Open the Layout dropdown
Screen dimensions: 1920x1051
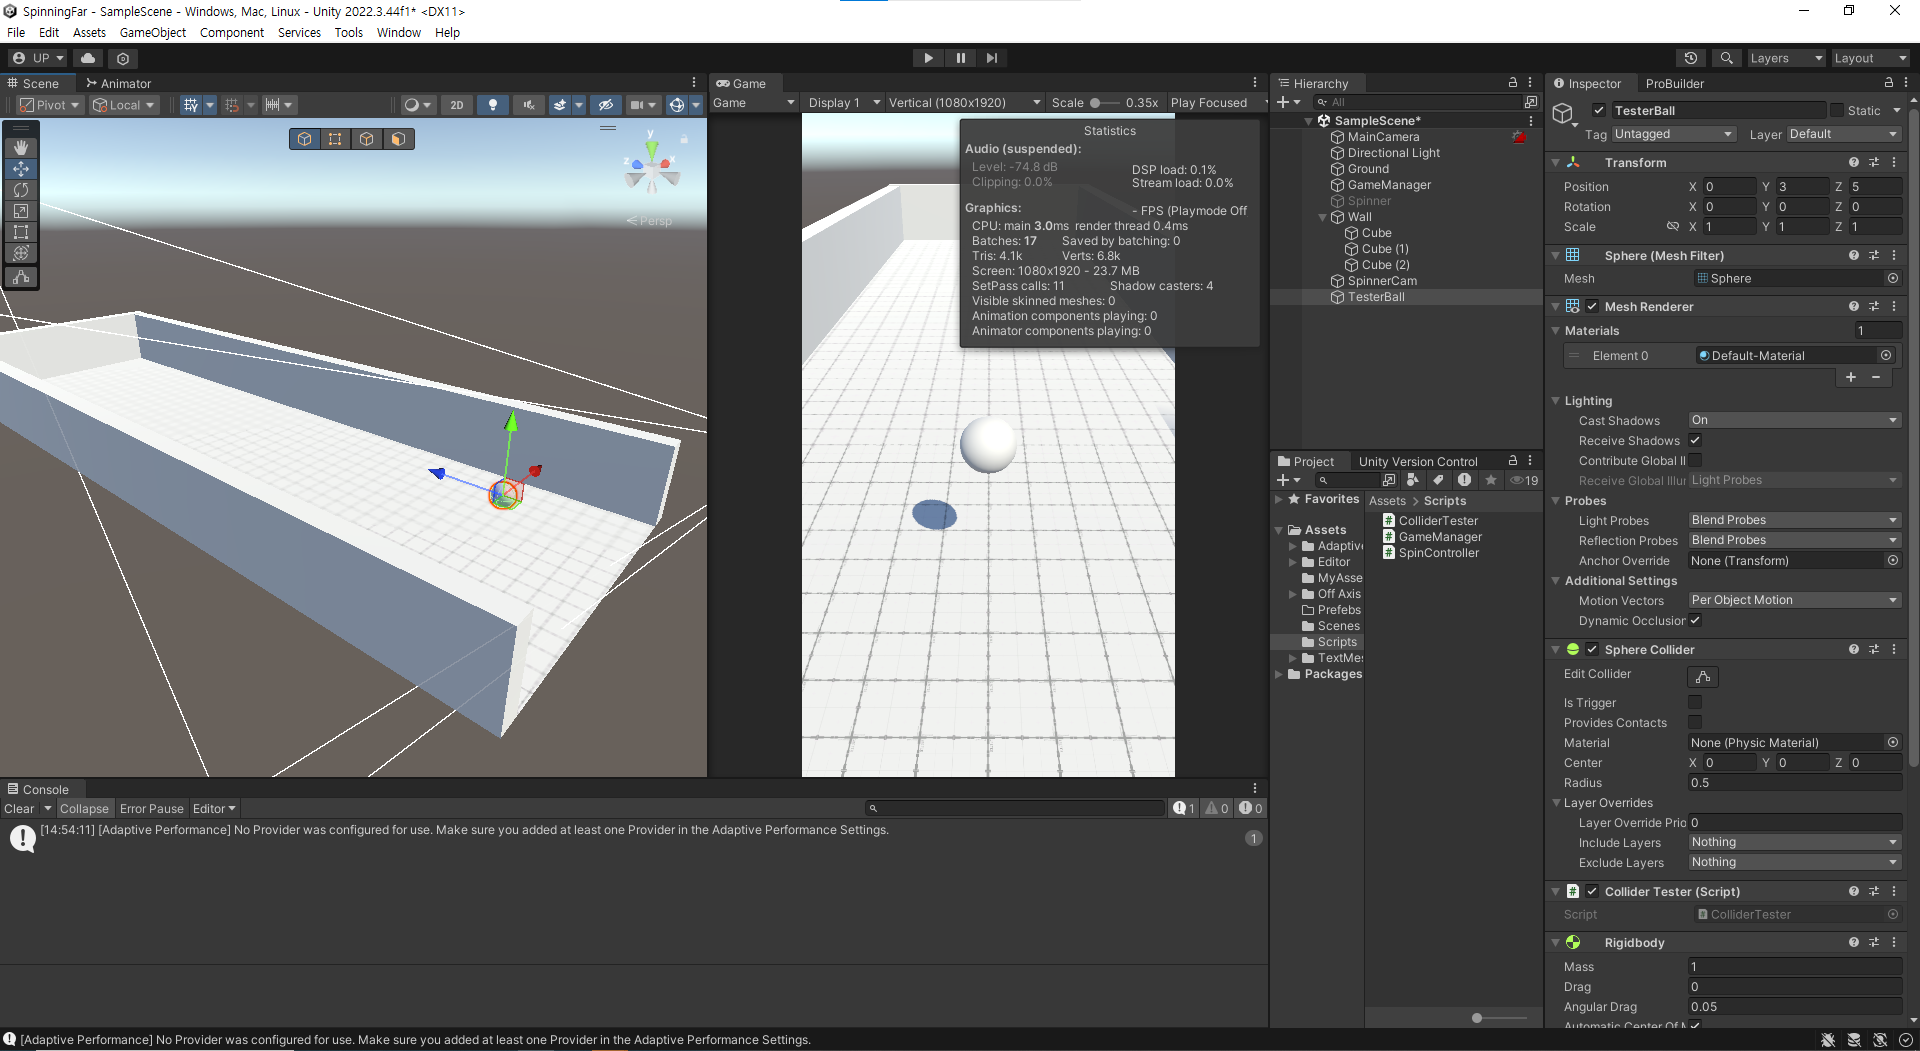1870,58
